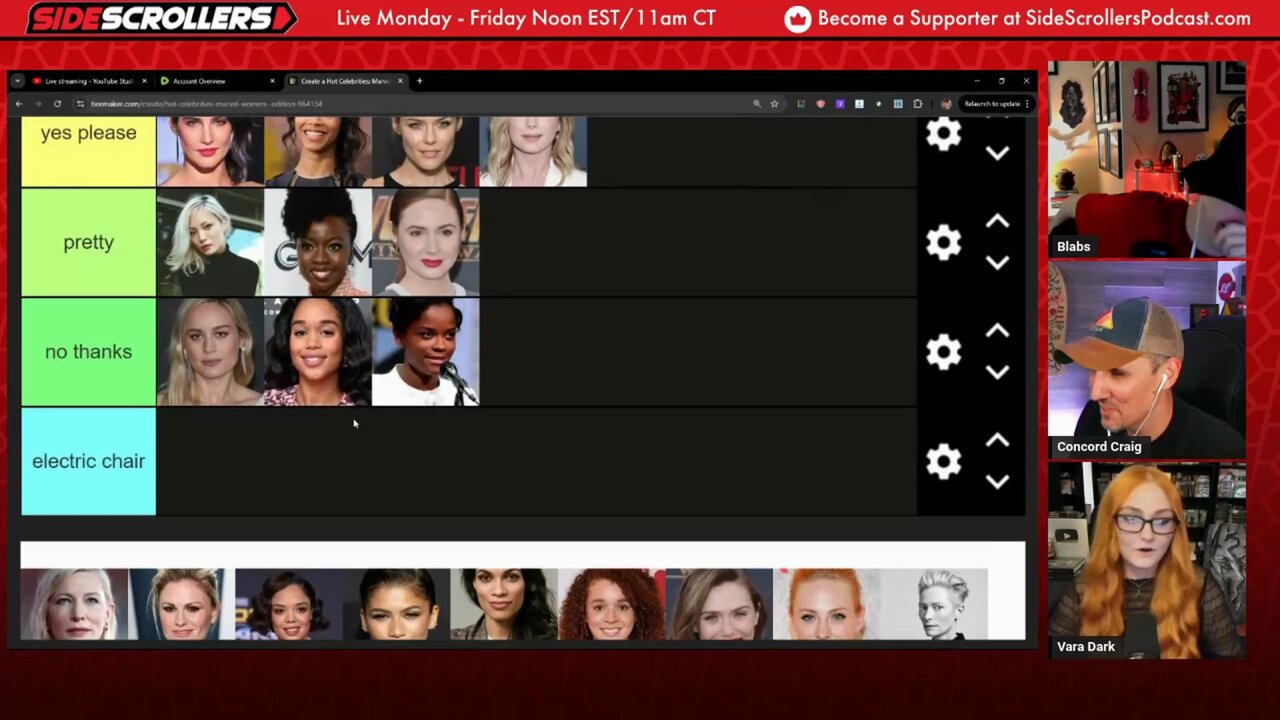Click the red shield extension icon

(x=820, y=104)
